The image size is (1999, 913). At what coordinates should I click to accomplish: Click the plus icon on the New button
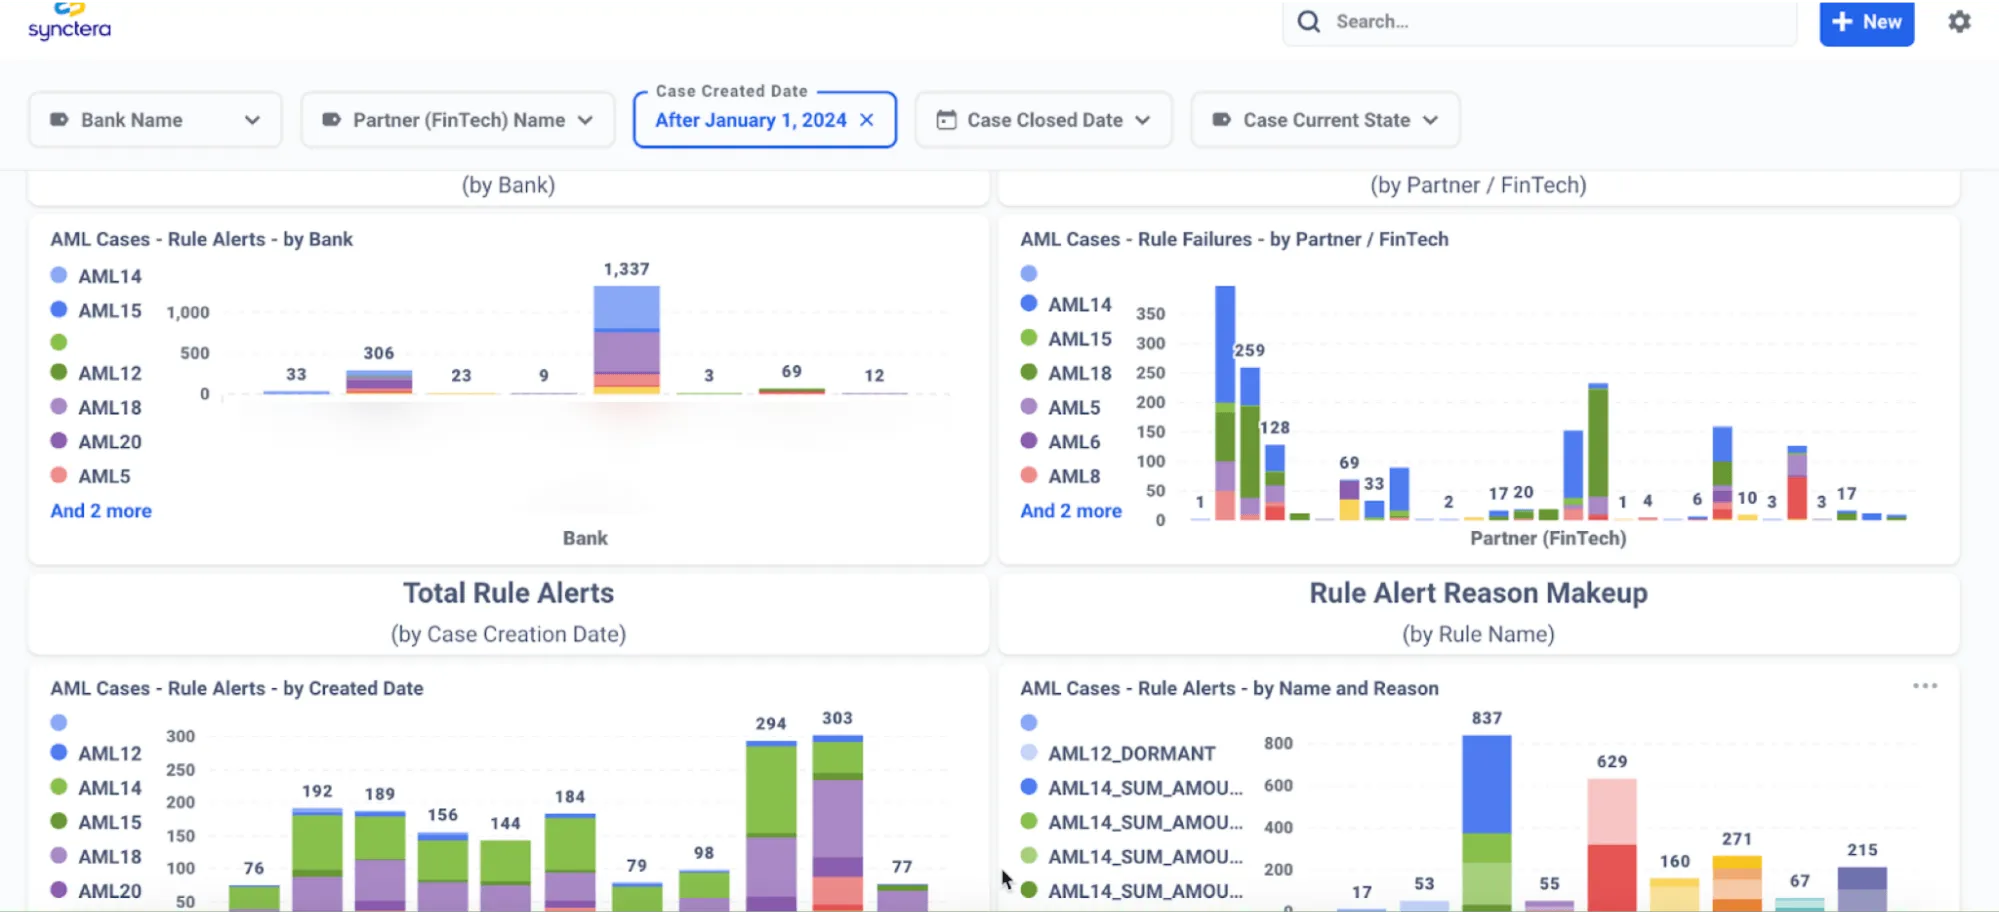[x=1841, y=21]
